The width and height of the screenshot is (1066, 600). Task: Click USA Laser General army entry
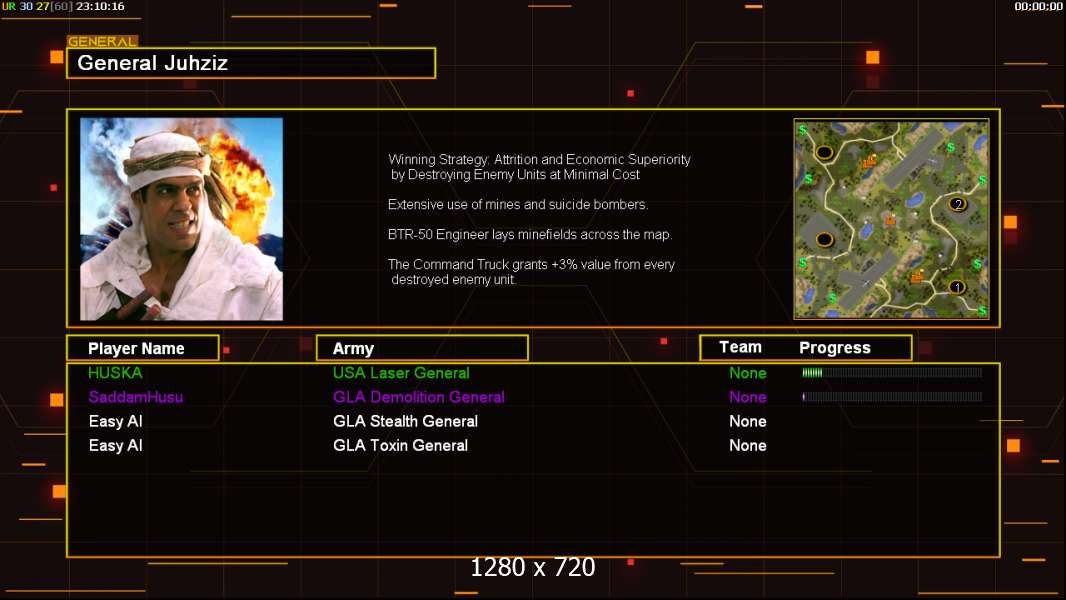(401, 373)
